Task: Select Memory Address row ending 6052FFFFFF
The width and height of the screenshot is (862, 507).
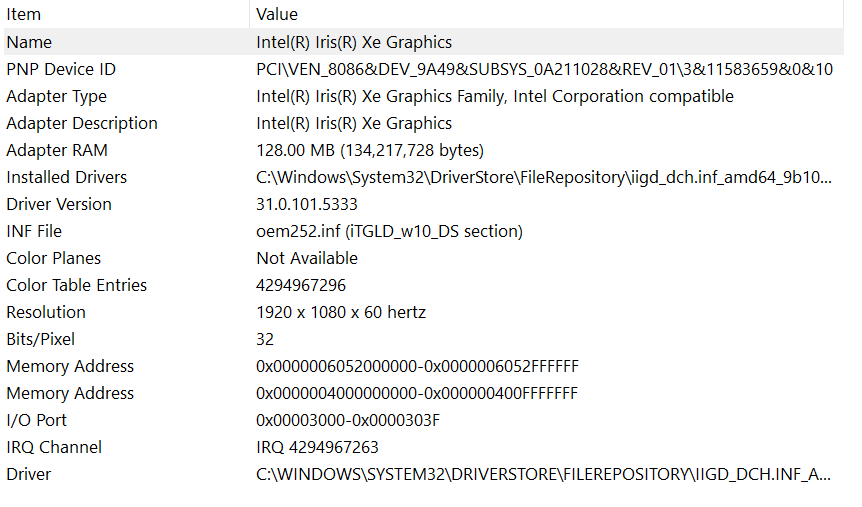Action: (x=423, y=365)
